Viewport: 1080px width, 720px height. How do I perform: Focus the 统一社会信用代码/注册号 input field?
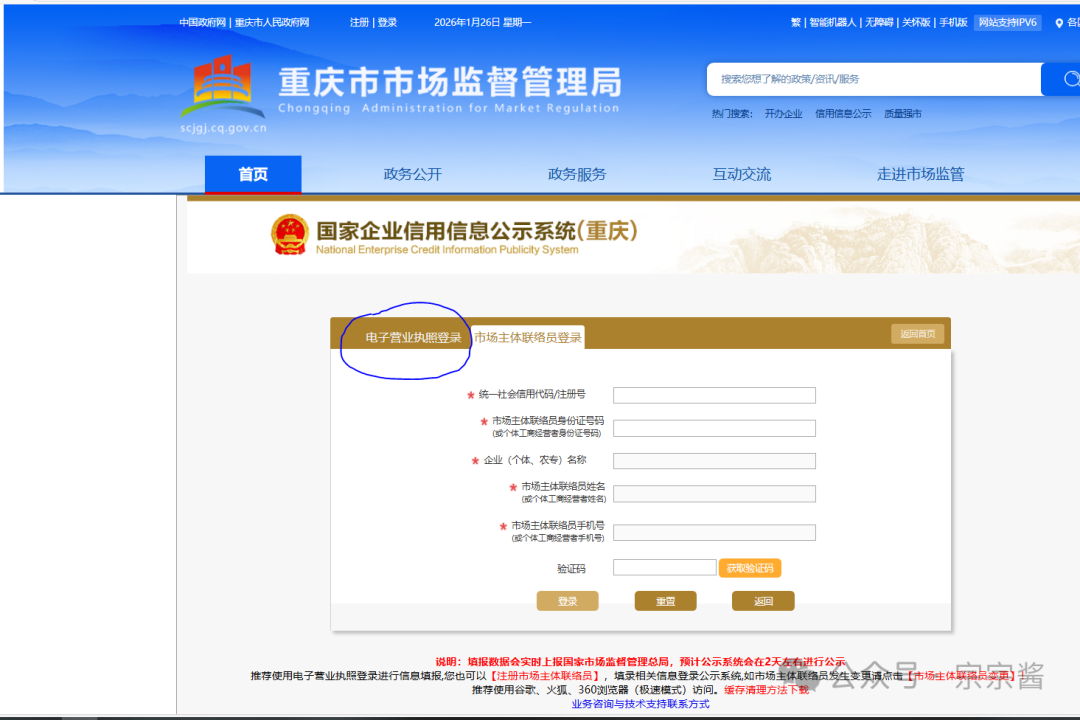point(714,395)
